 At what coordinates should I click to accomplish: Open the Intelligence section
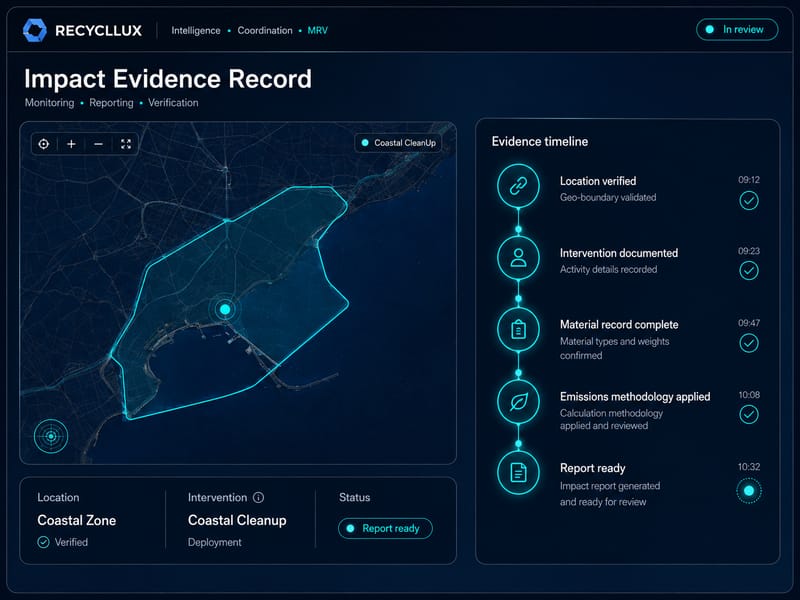(196, 31)
